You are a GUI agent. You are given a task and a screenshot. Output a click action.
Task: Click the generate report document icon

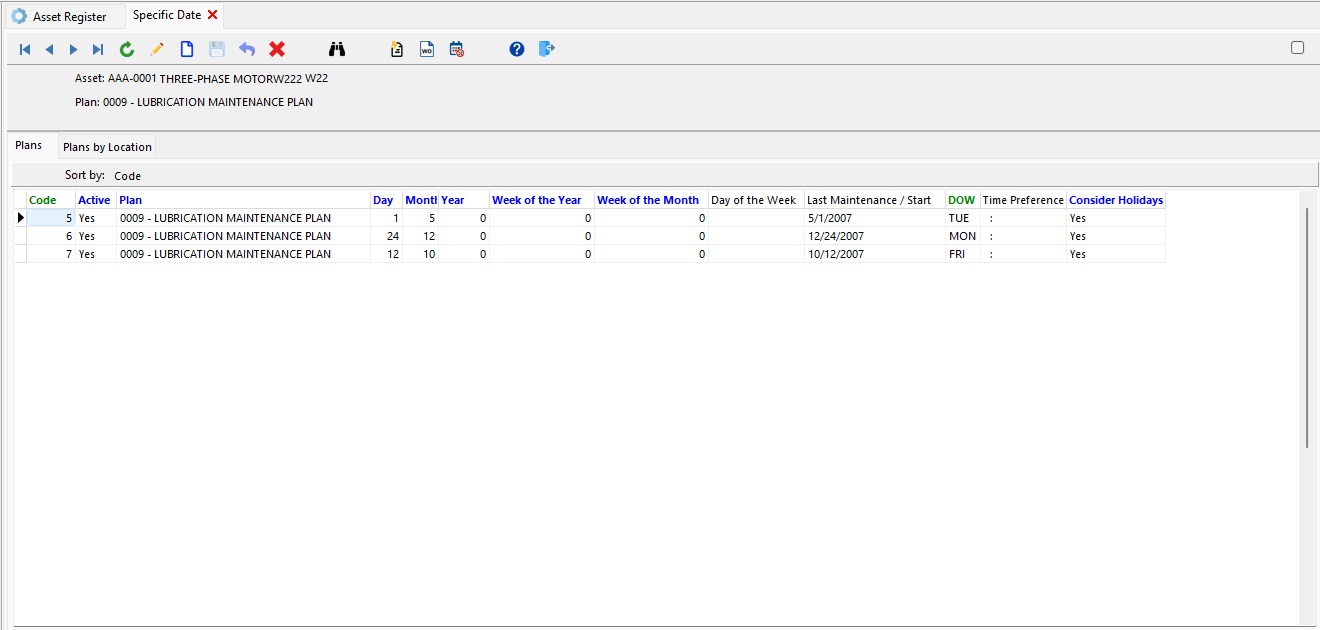[397, 48]
